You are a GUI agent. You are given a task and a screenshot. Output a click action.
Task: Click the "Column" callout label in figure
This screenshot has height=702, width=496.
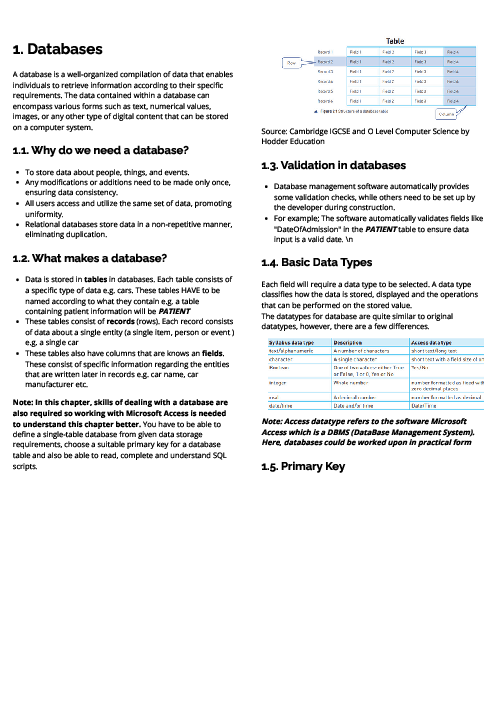click(x=446, y=114)
